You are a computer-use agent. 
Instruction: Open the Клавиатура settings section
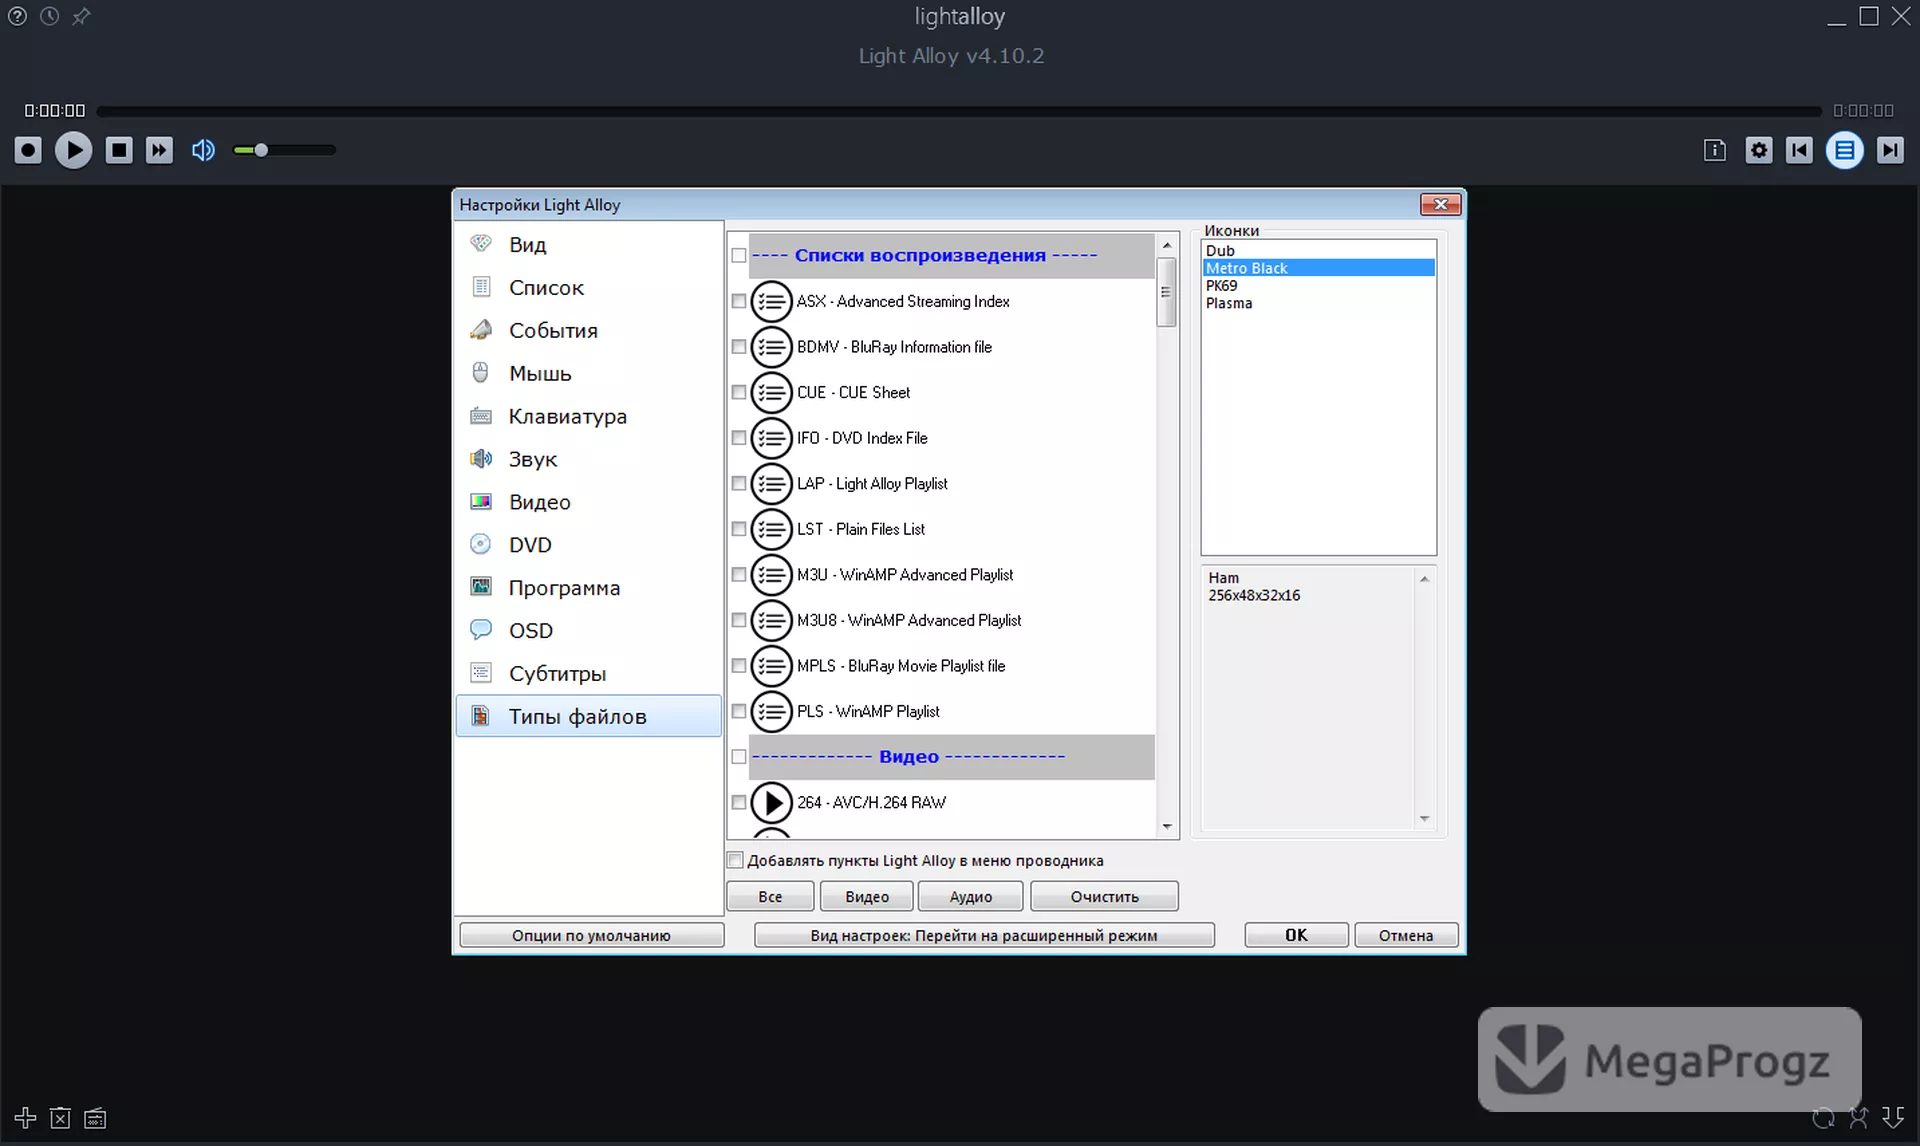(x=588, y=417)
